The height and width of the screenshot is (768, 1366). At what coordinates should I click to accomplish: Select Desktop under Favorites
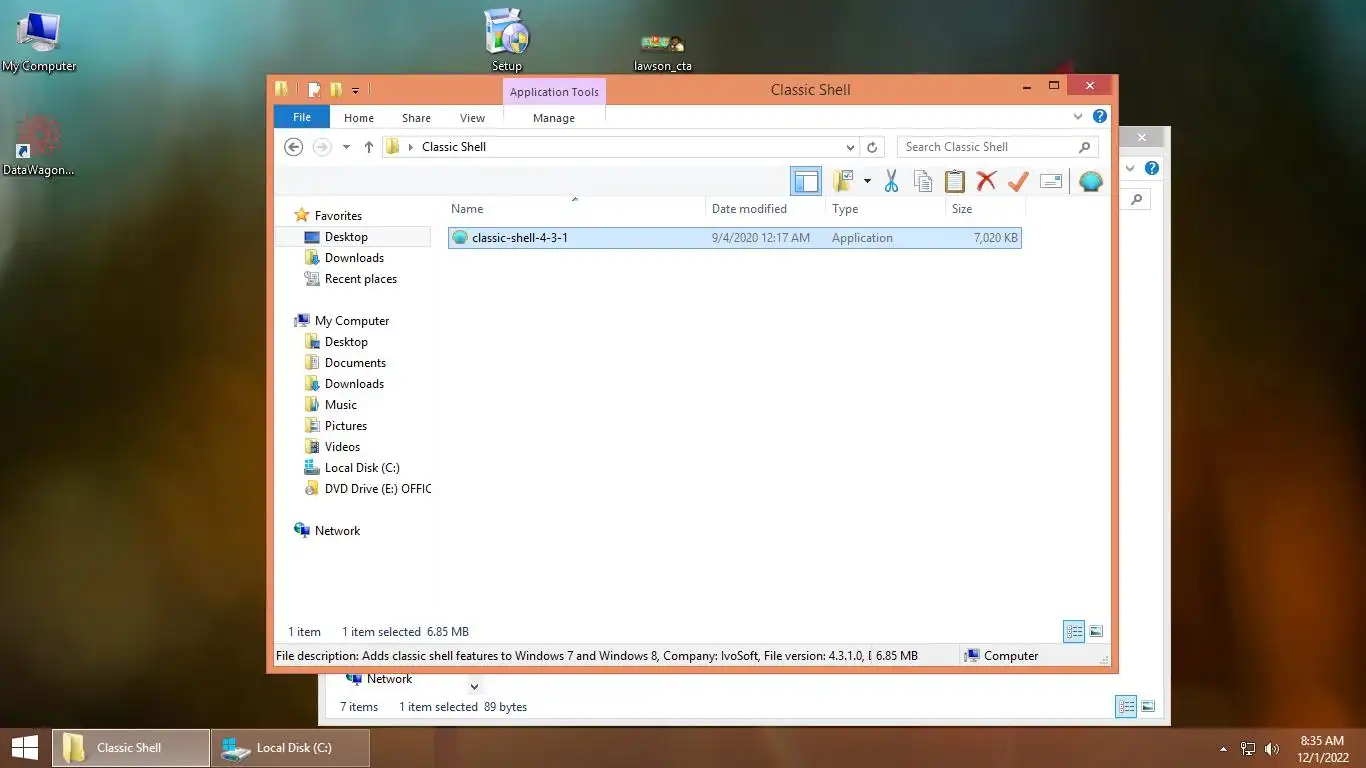[x=346, y=237]
